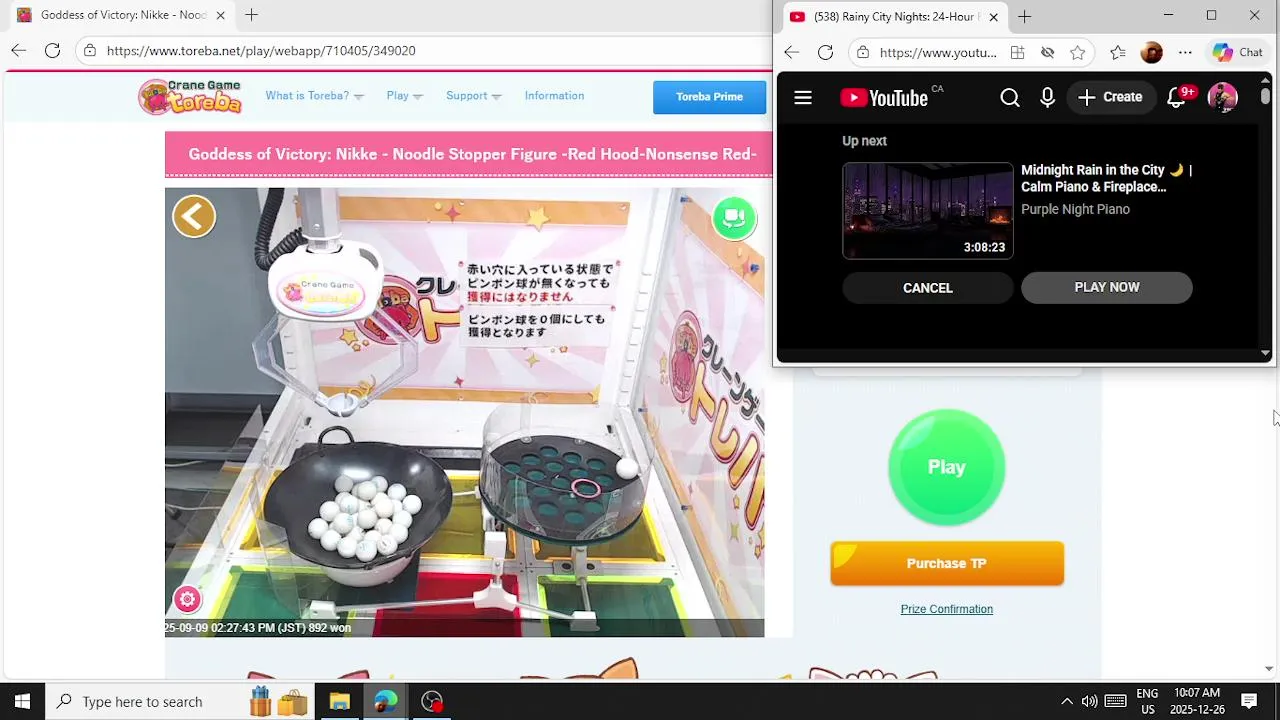
Task: Open YouTube notifications bell
Action: 1177,97
